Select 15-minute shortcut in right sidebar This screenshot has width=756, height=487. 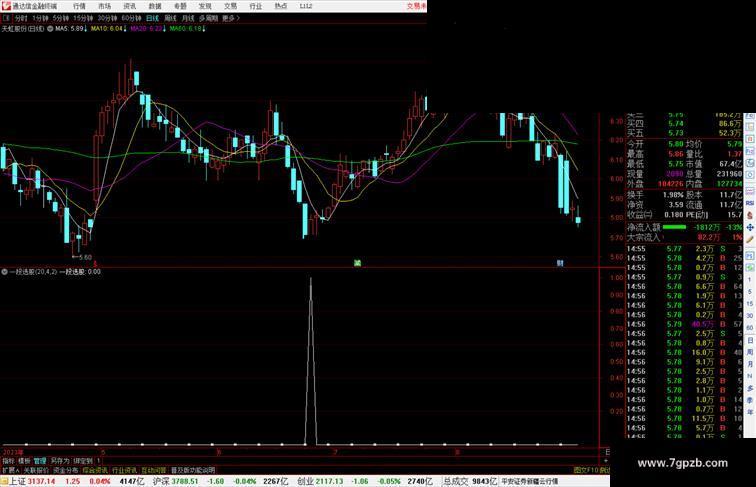coord(750,304)
